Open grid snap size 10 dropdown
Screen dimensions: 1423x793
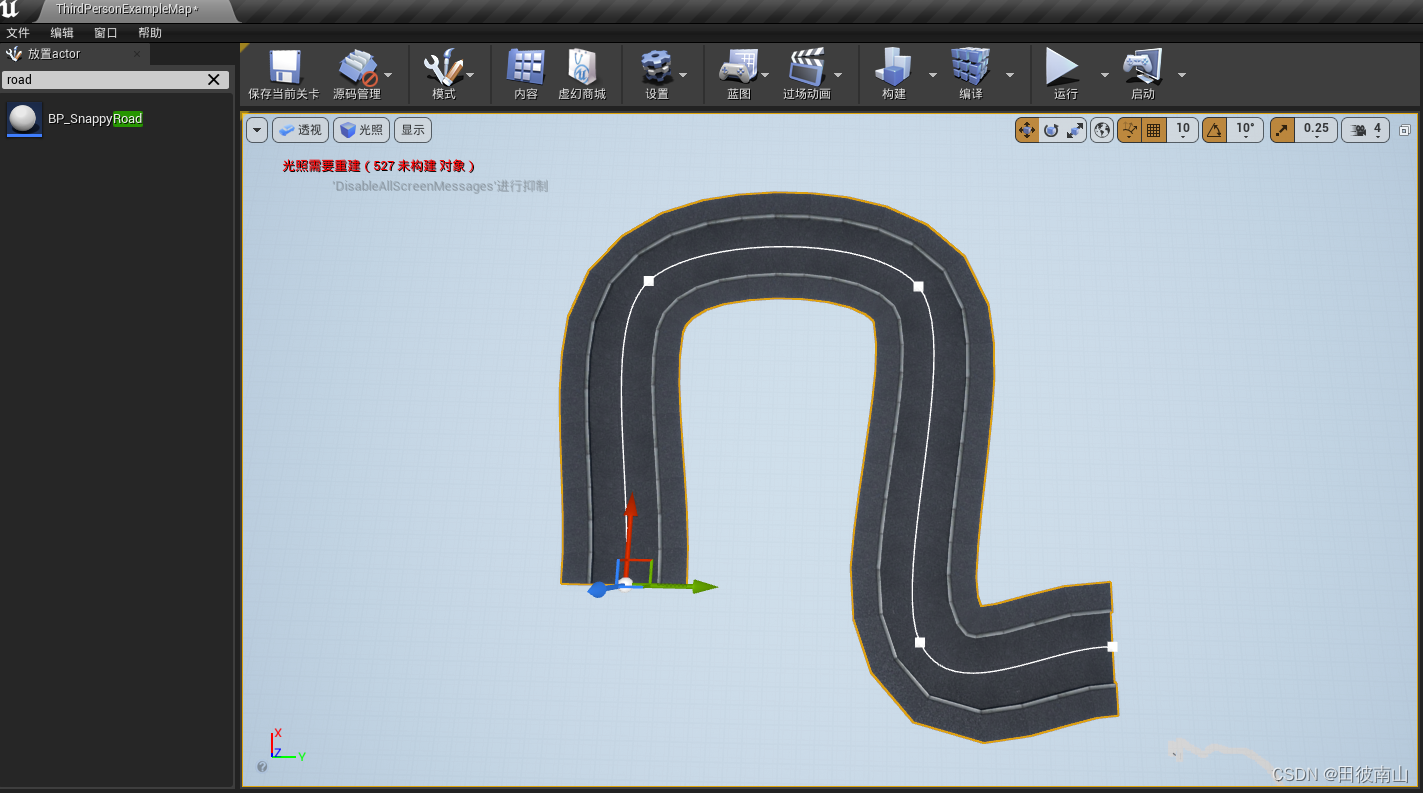[x=1183, y=130]
